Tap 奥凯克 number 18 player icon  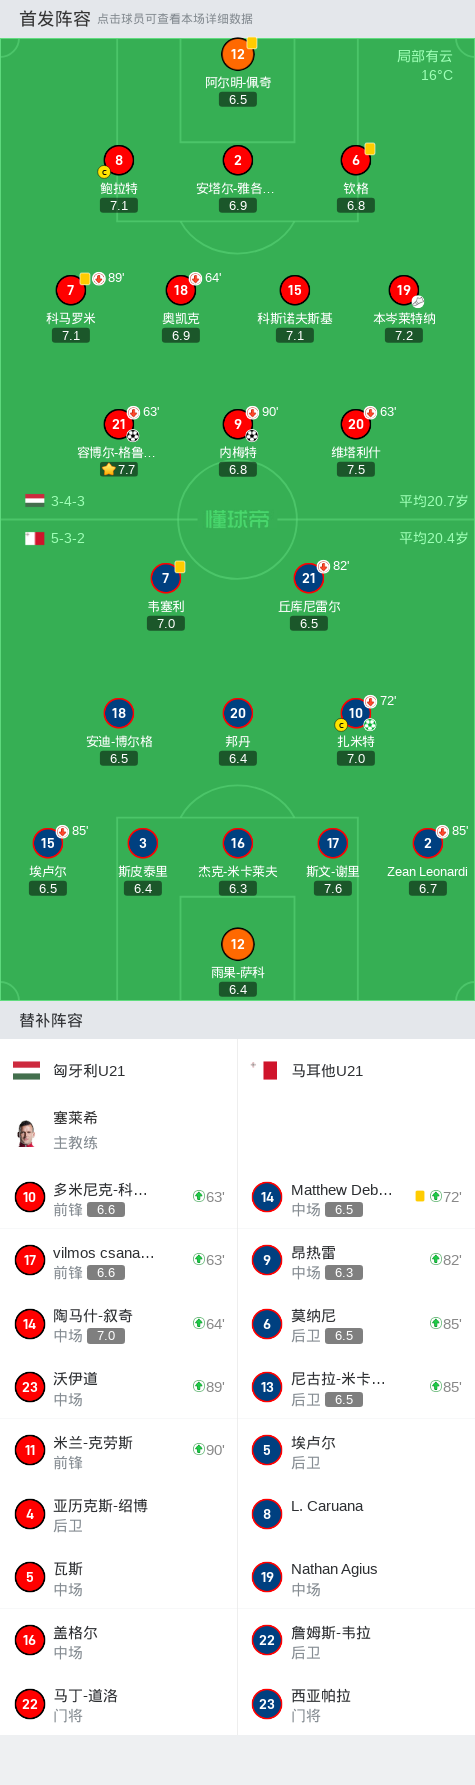tap(181, 290)
